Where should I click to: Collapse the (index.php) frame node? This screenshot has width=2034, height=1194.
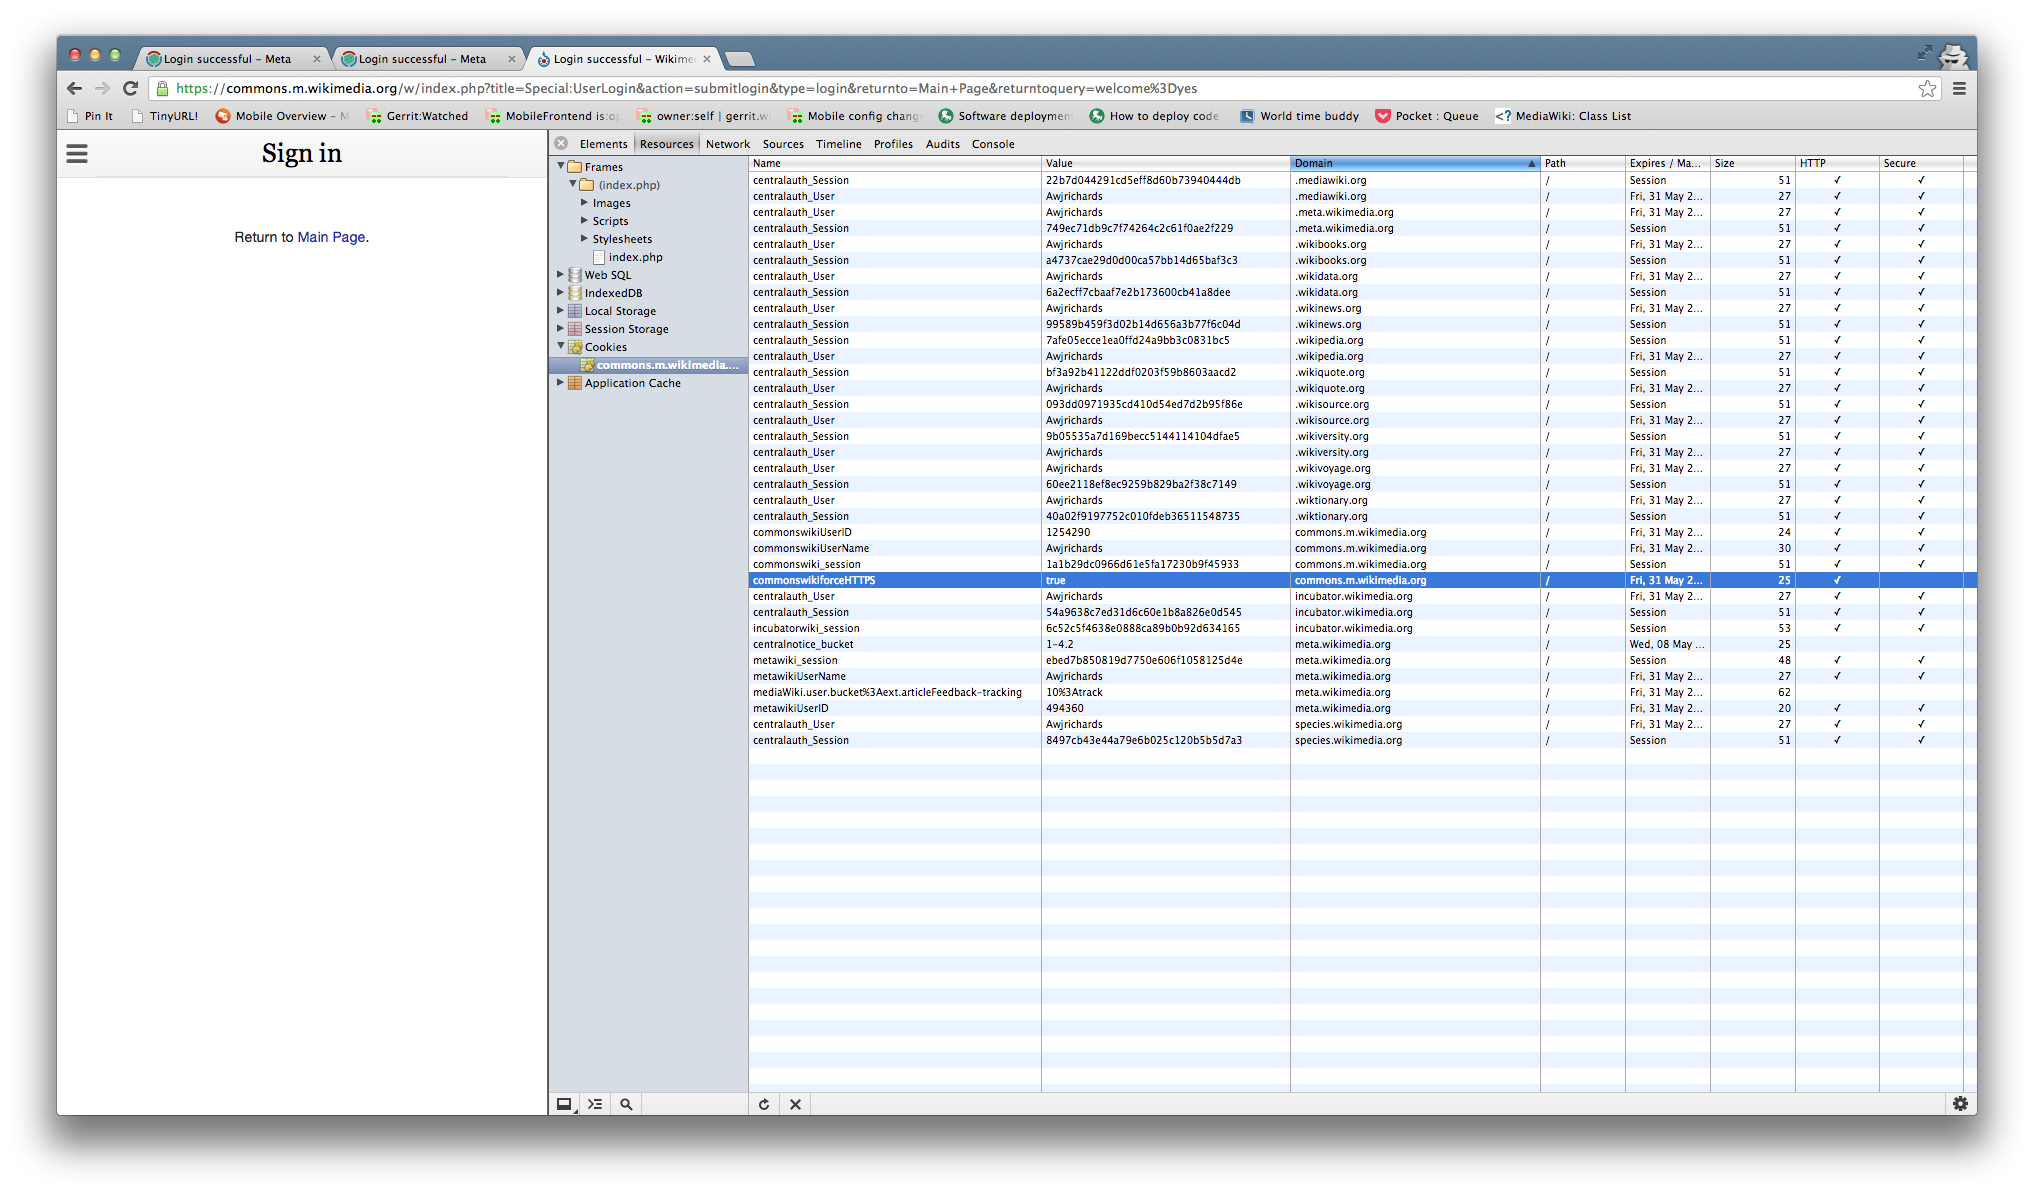[x=573, y=184]
